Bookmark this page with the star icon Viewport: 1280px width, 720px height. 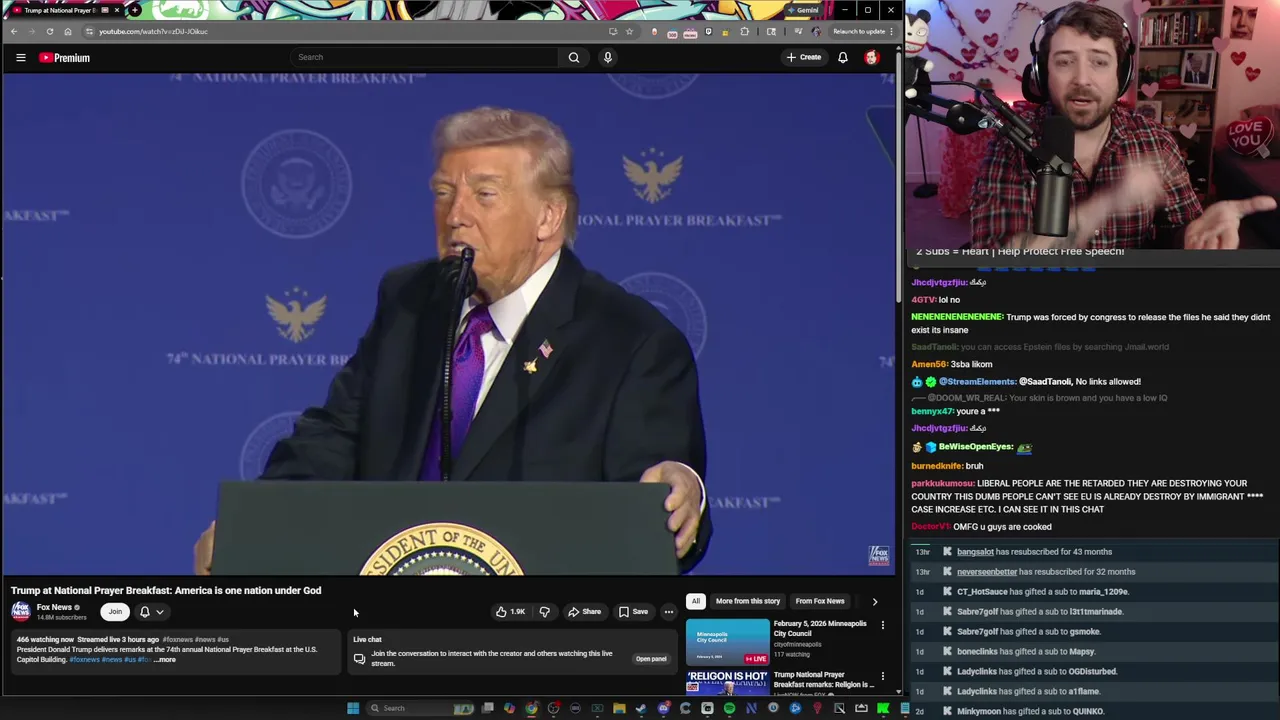click(629, 31)
